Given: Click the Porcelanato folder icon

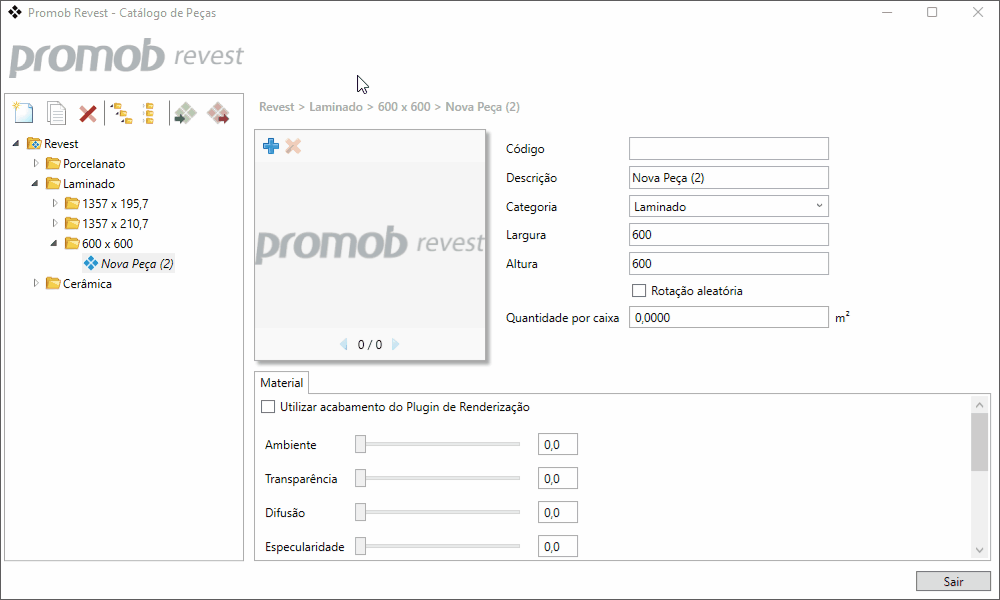Looking at the screenshot, I should click(x=53, y=164).
